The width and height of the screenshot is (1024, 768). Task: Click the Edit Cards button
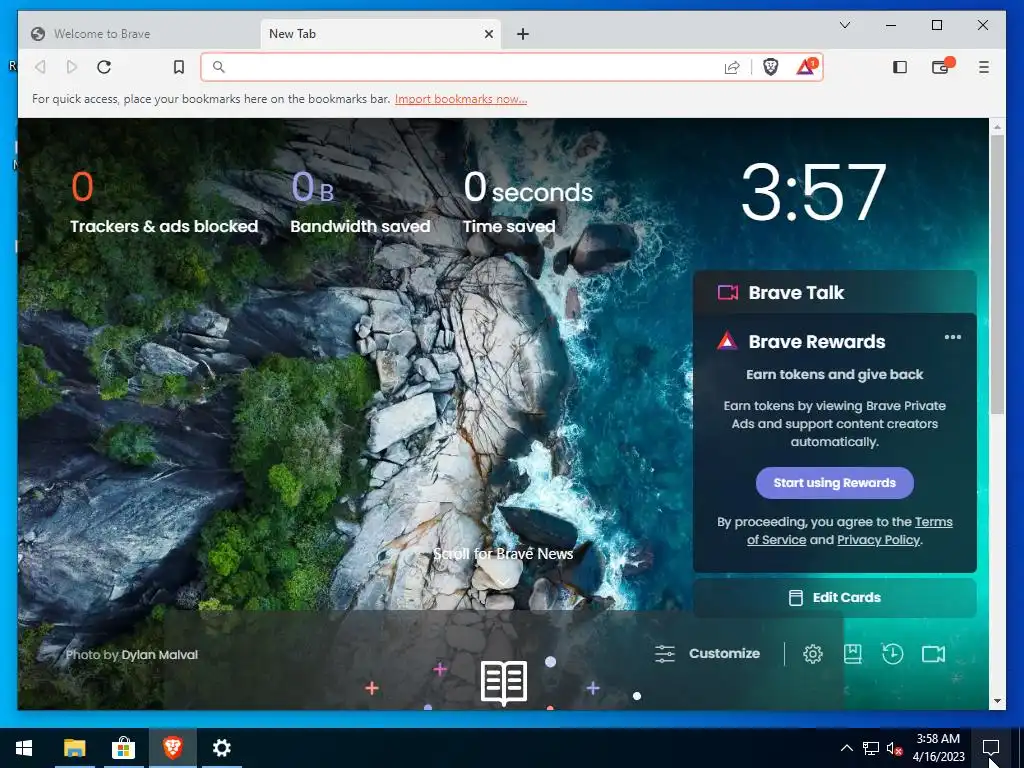[x=835, y=598]
